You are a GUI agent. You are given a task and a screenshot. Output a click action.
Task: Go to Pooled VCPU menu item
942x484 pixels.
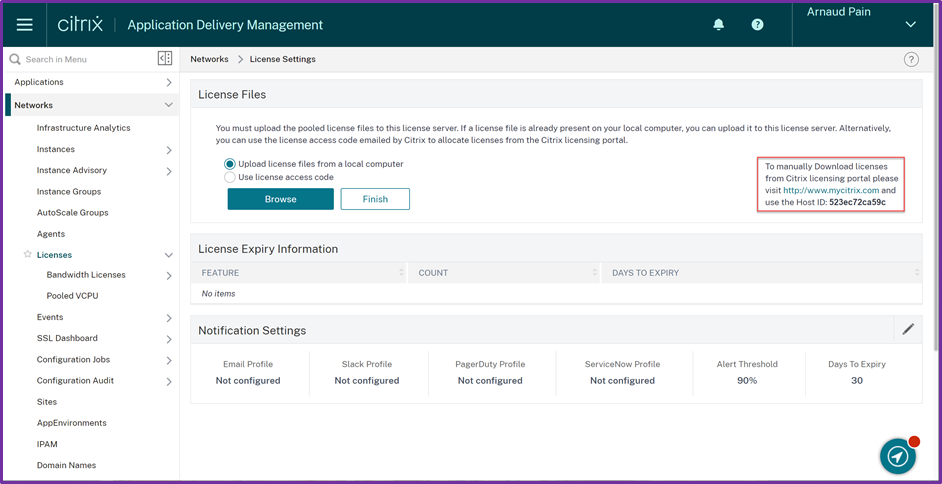pyautogui.click(x=72, y=296)
